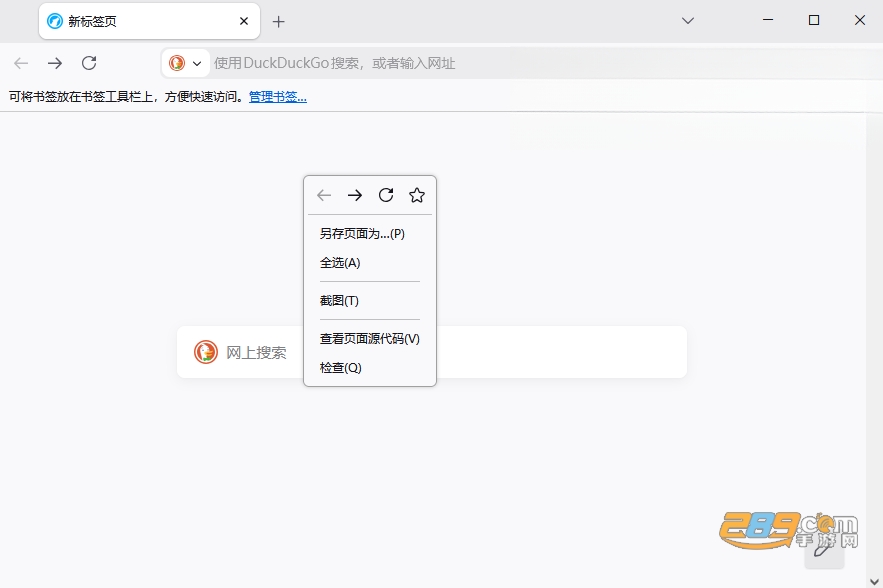Viewport: 883px width, 588px height.
Task: Choose 另存页面为...(P) menu entry
Action: click(369, 234)
